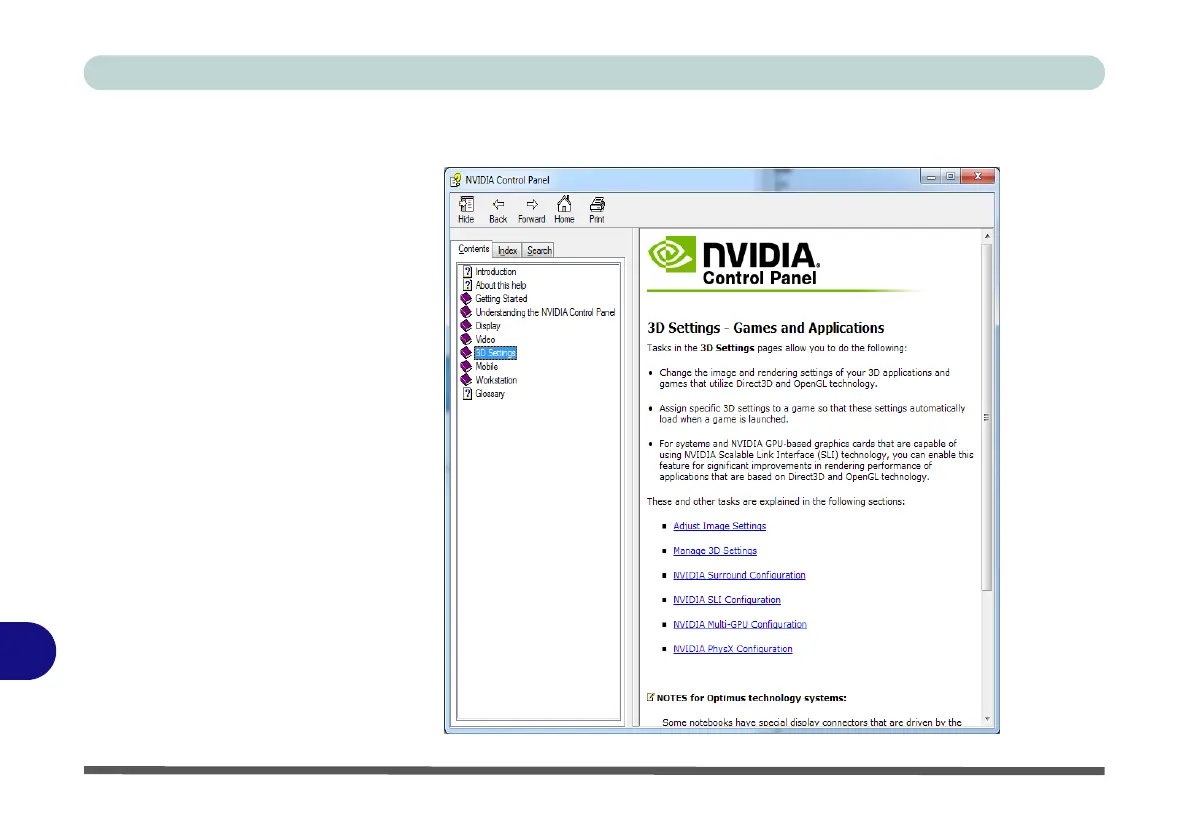1190x838 pixels.
Task: Expand the 3D Settings book icon
Action: (466, 353)
